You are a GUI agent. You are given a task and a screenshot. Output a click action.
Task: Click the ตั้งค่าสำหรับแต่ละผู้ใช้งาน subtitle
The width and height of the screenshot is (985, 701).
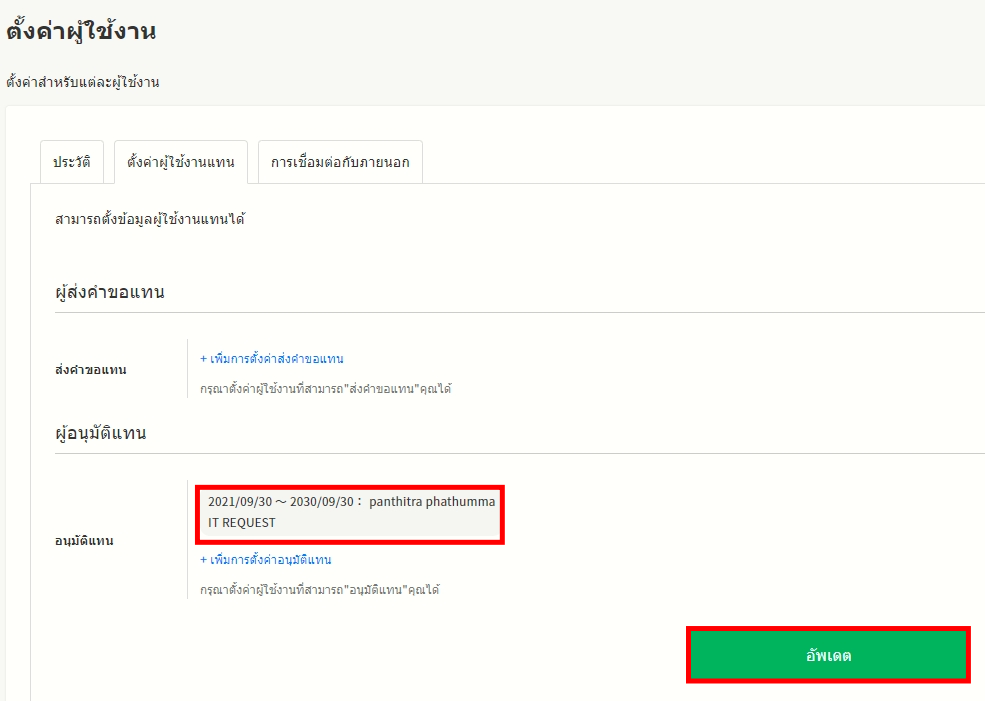pyautogui.click(x=83, y=82)
